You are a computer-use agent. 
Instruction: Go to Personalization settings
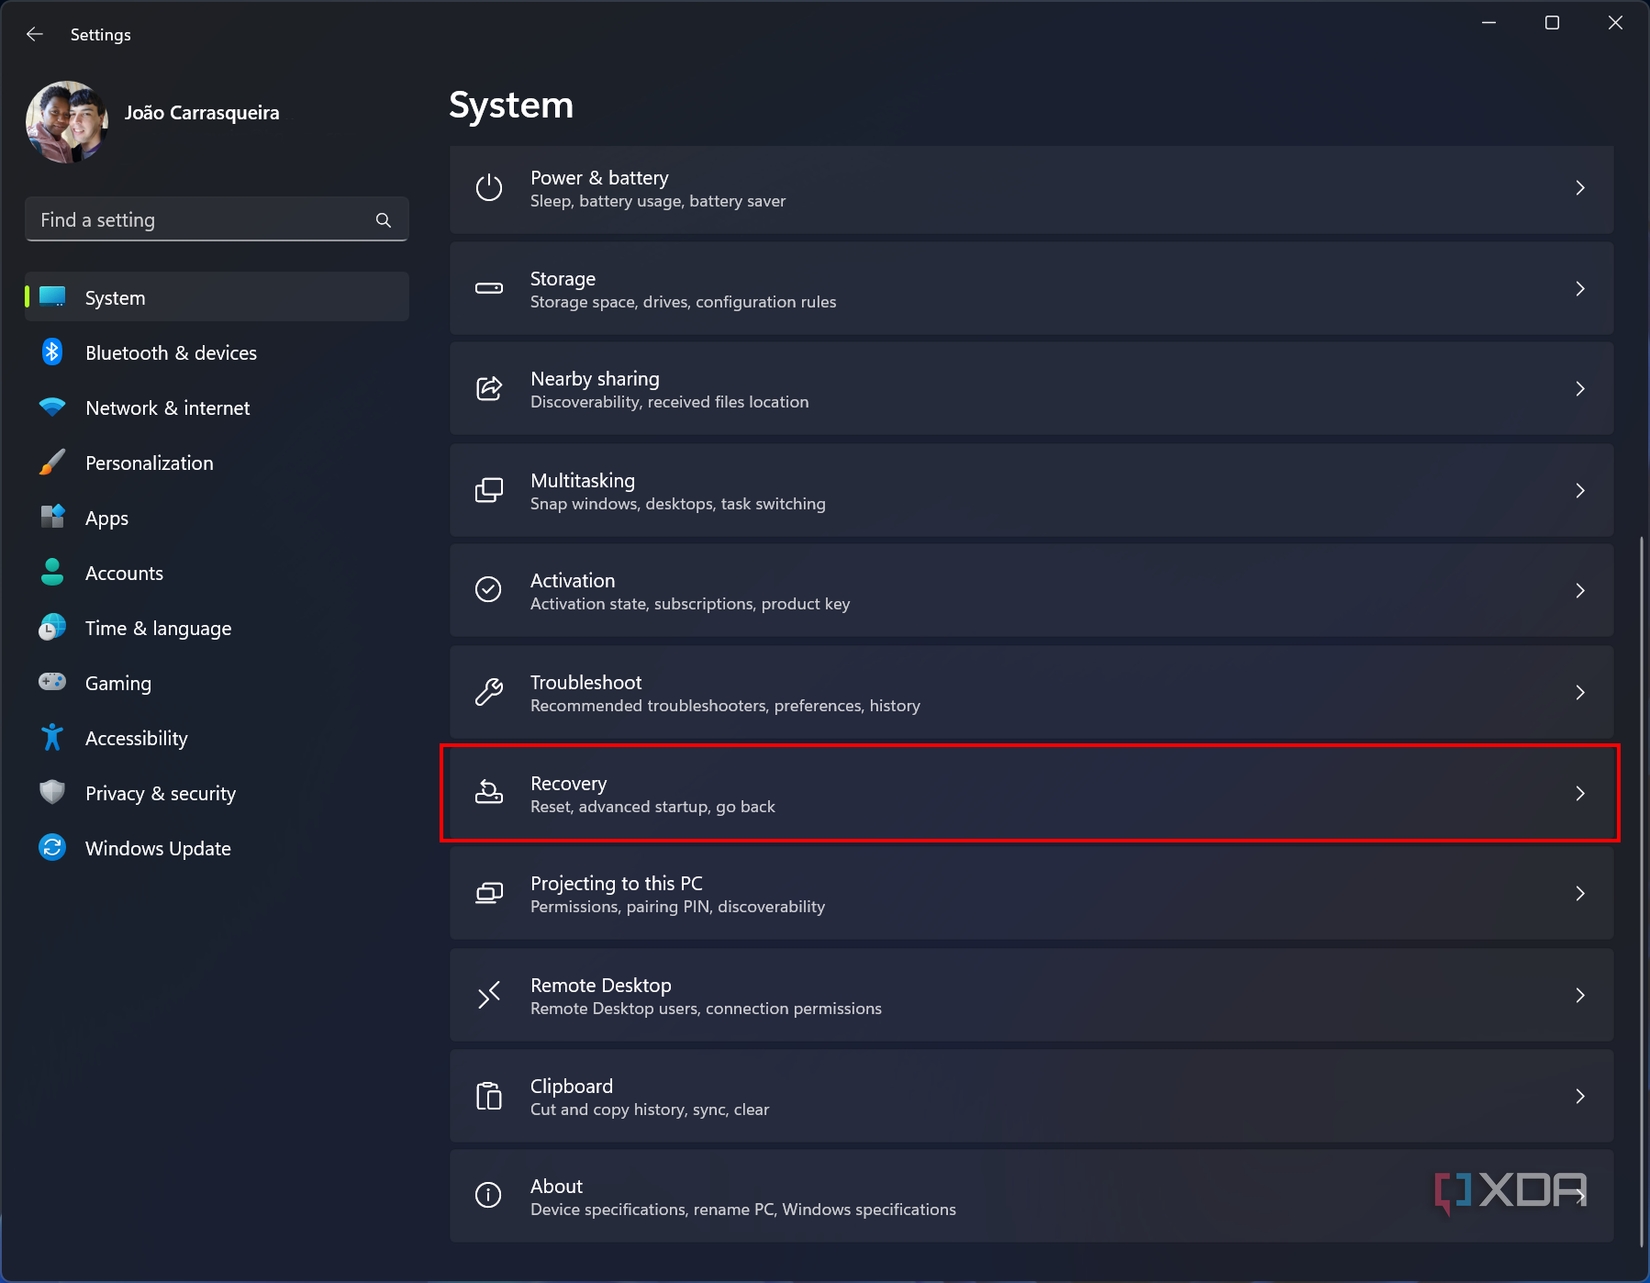[217, 462]
